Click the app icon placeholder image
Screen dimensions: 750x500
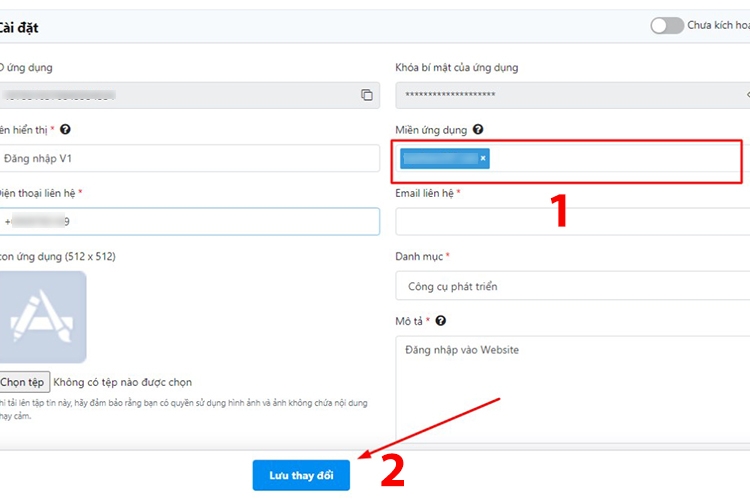pyautogui.click(x=42, y=317)
